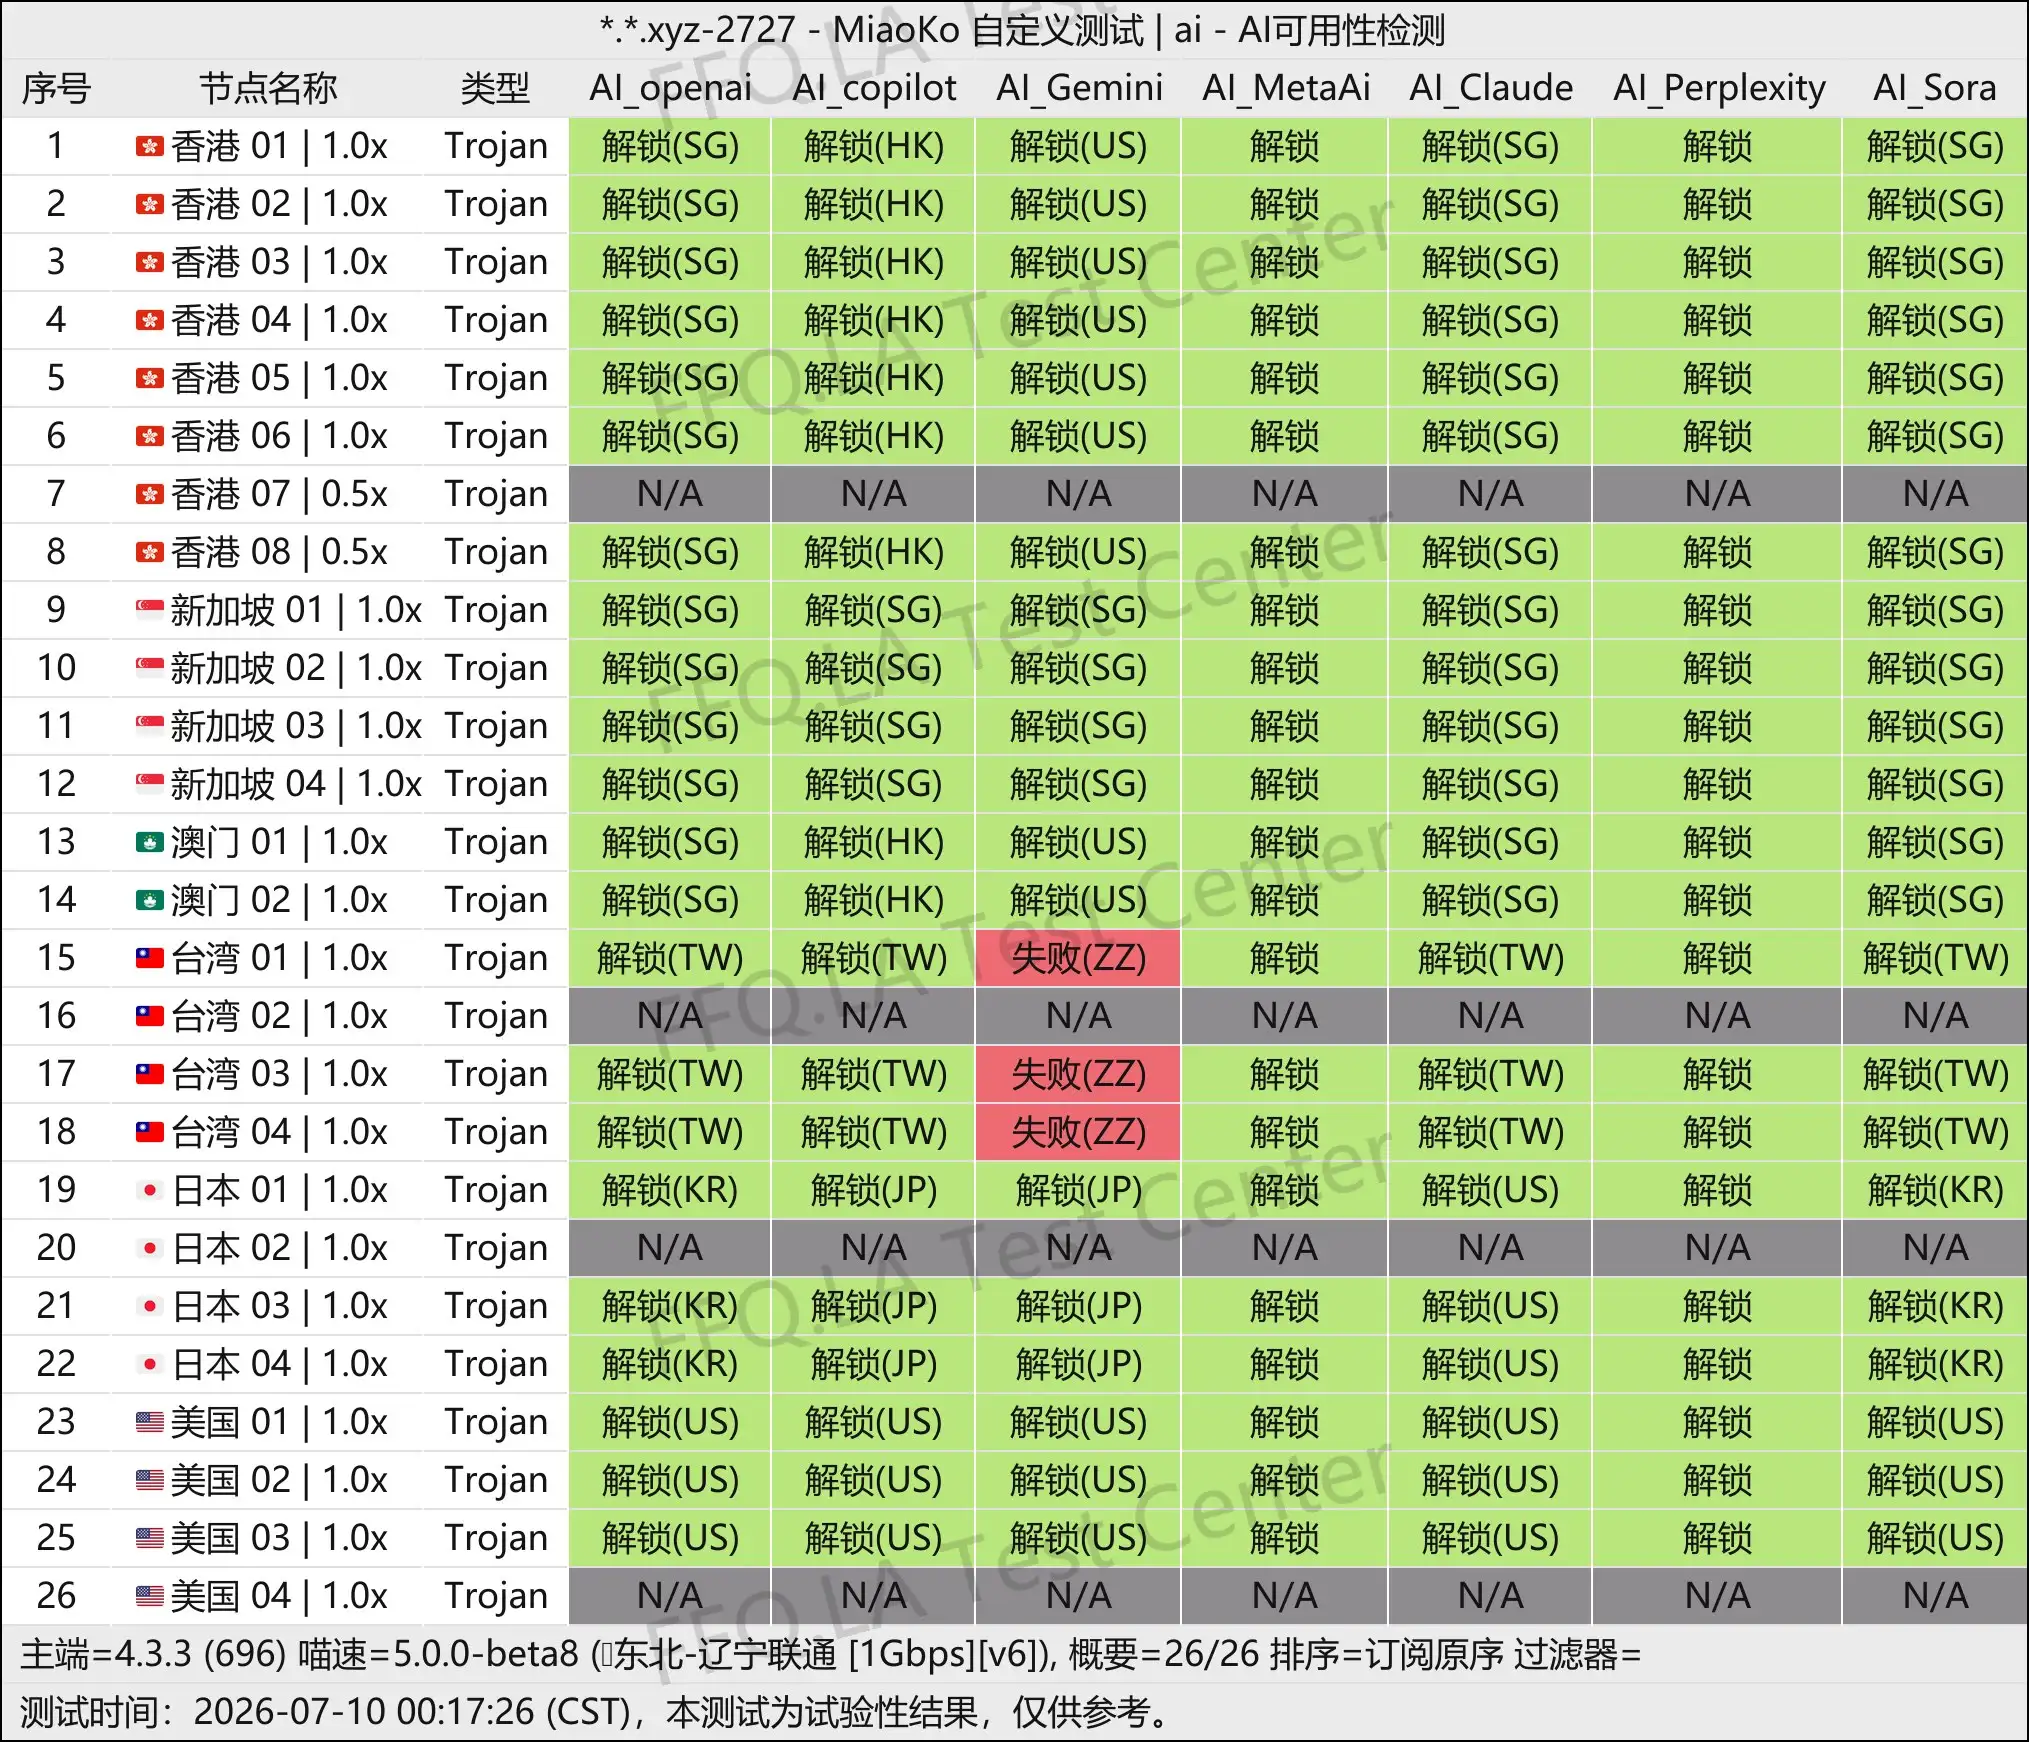
Task: Click the Hong Kong flag icon in row 1
Action: click(x=149, y=147)
